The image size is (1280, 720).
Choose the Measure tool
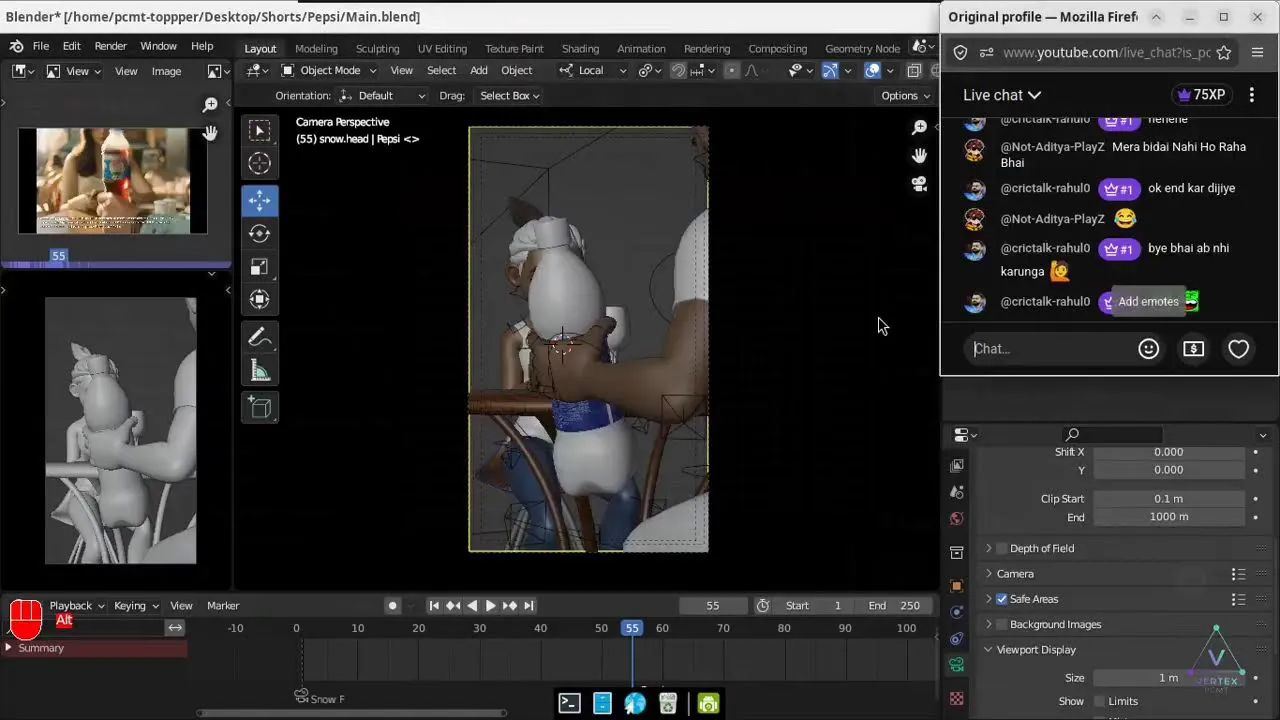[259, 371]
